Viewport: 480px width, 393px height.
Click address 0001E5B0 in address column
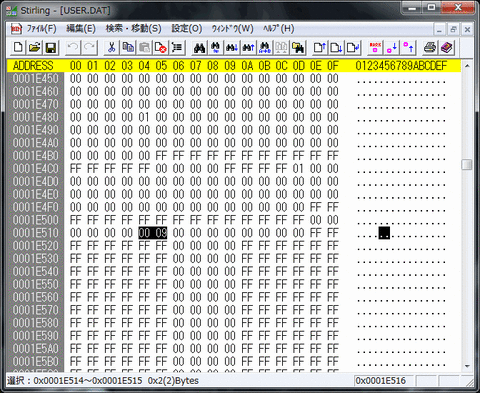35,361
